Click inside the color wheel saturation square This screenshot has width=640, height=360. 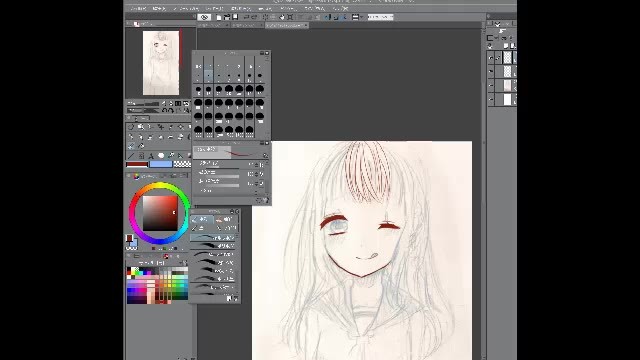160,213
